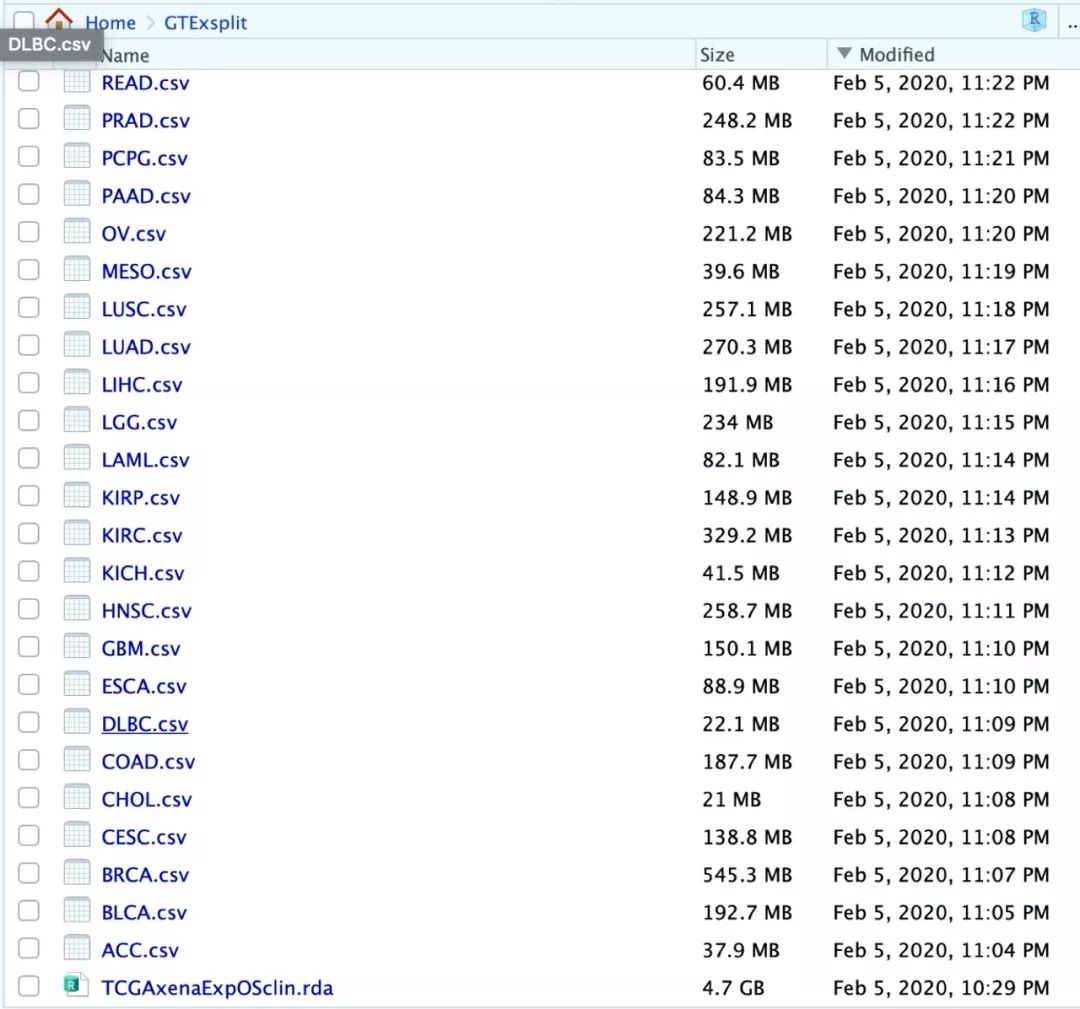Click the file icon beside DLBC.csv

tap(76, 722)
